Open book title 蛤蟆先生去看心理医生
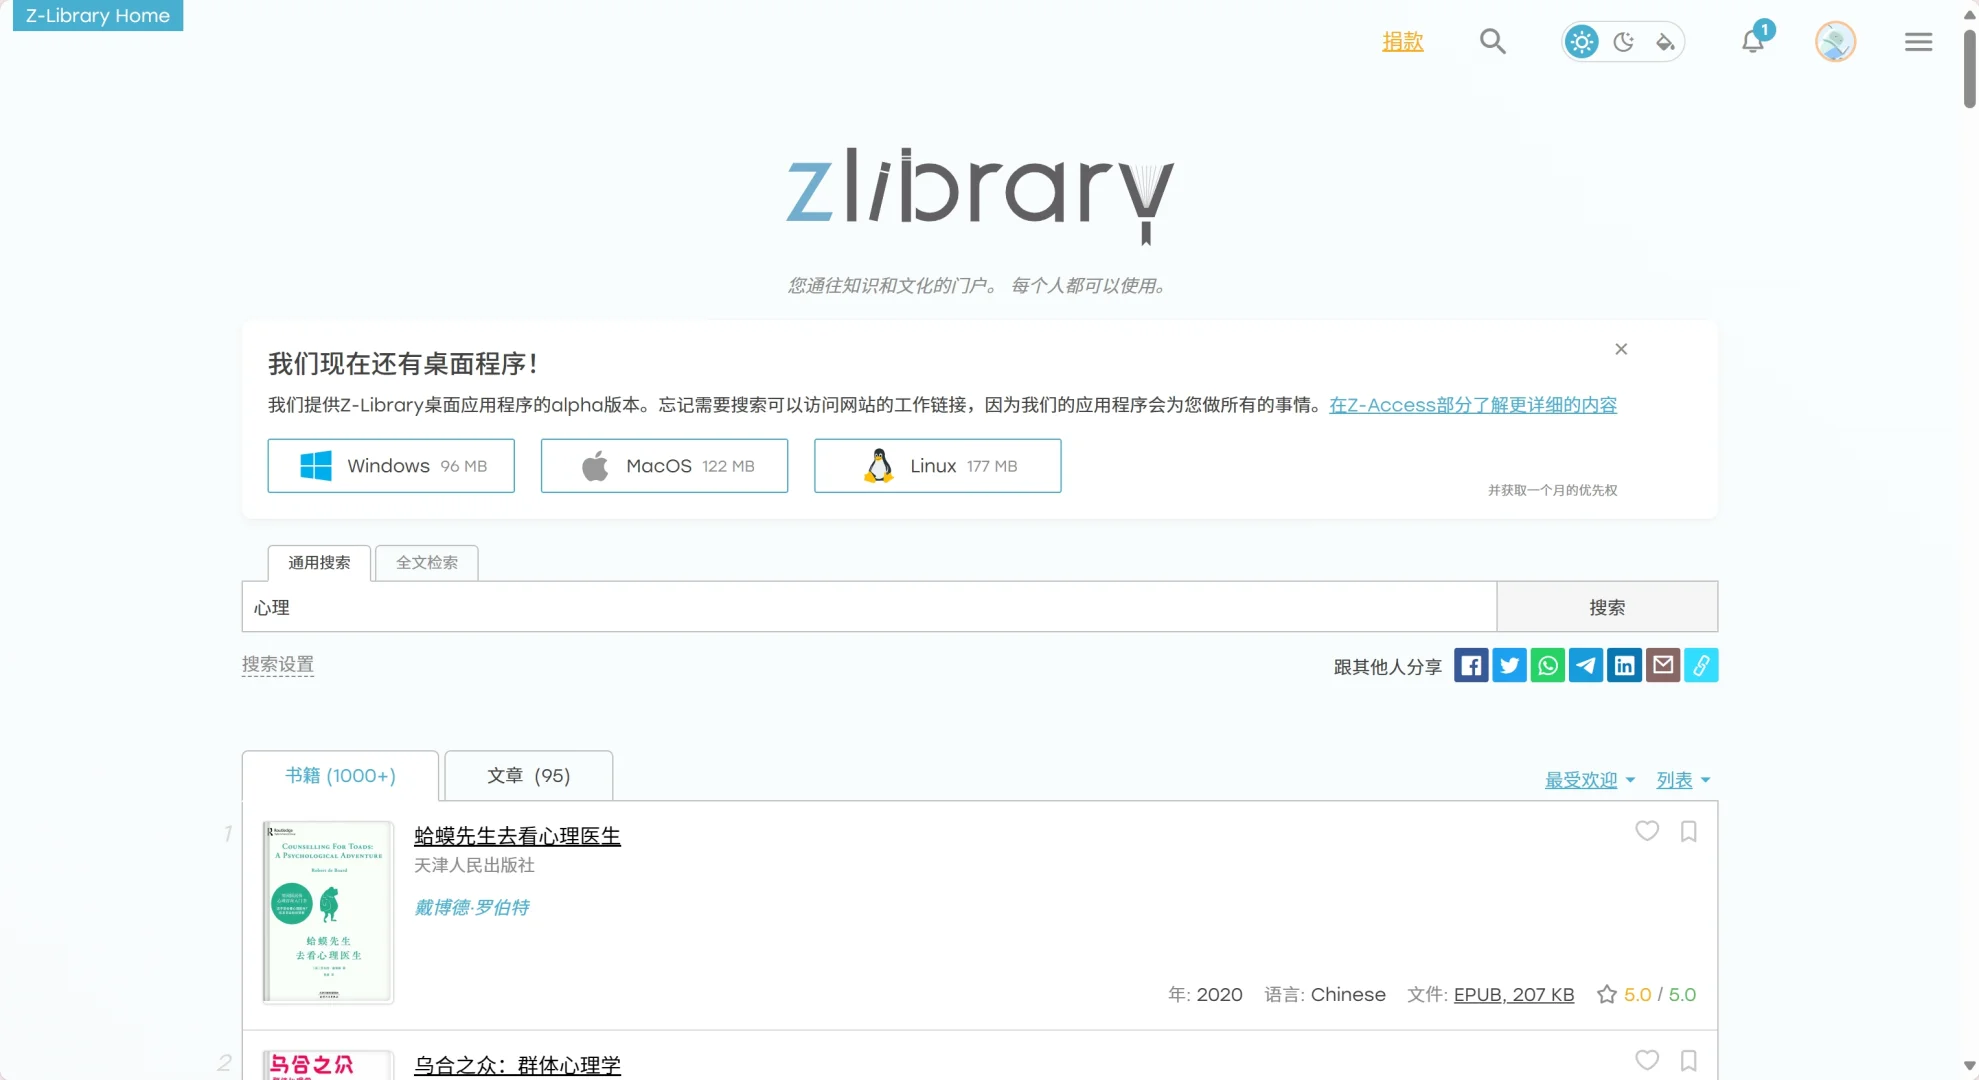1979x1080 pixels. (x=517, y=836)
